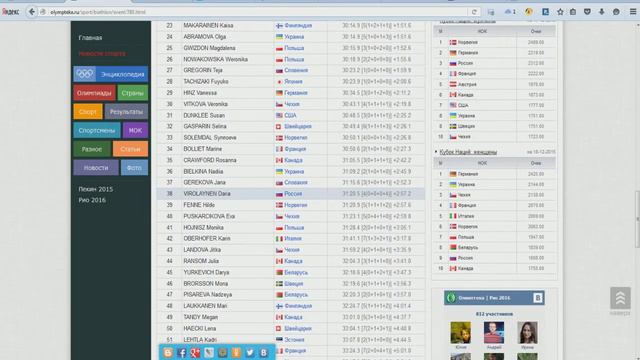Open Пекин 2015 link in sidebar
This screenshot has width=640, height=360.
[x=96, y=189]
